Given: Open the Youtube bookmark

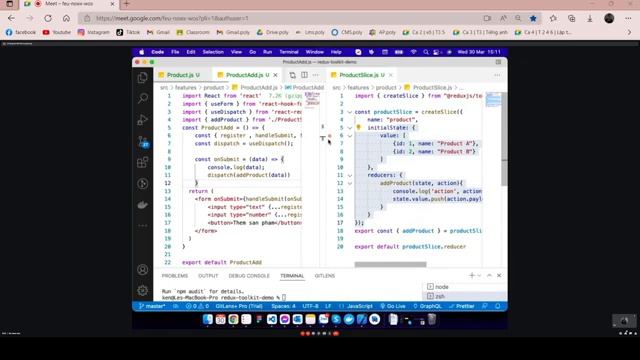Looking at the screenshot, I should click(x=57, y=32).
